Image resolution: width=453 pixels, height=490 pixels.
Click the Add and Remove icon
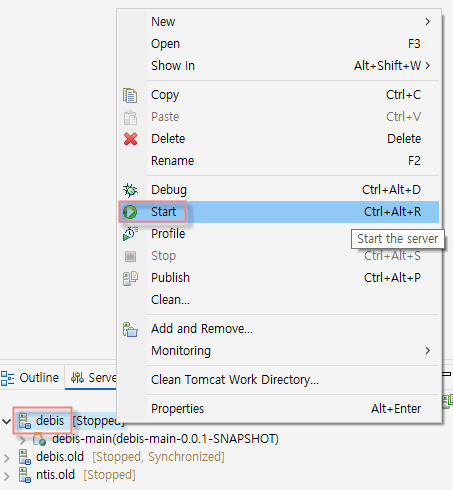coord(130,329)
